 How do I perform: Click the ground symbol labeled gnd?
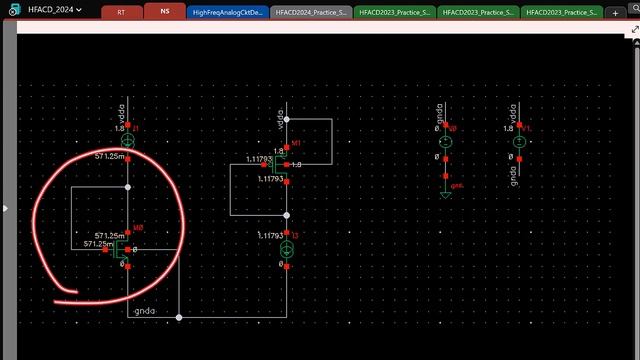point(445,195)
